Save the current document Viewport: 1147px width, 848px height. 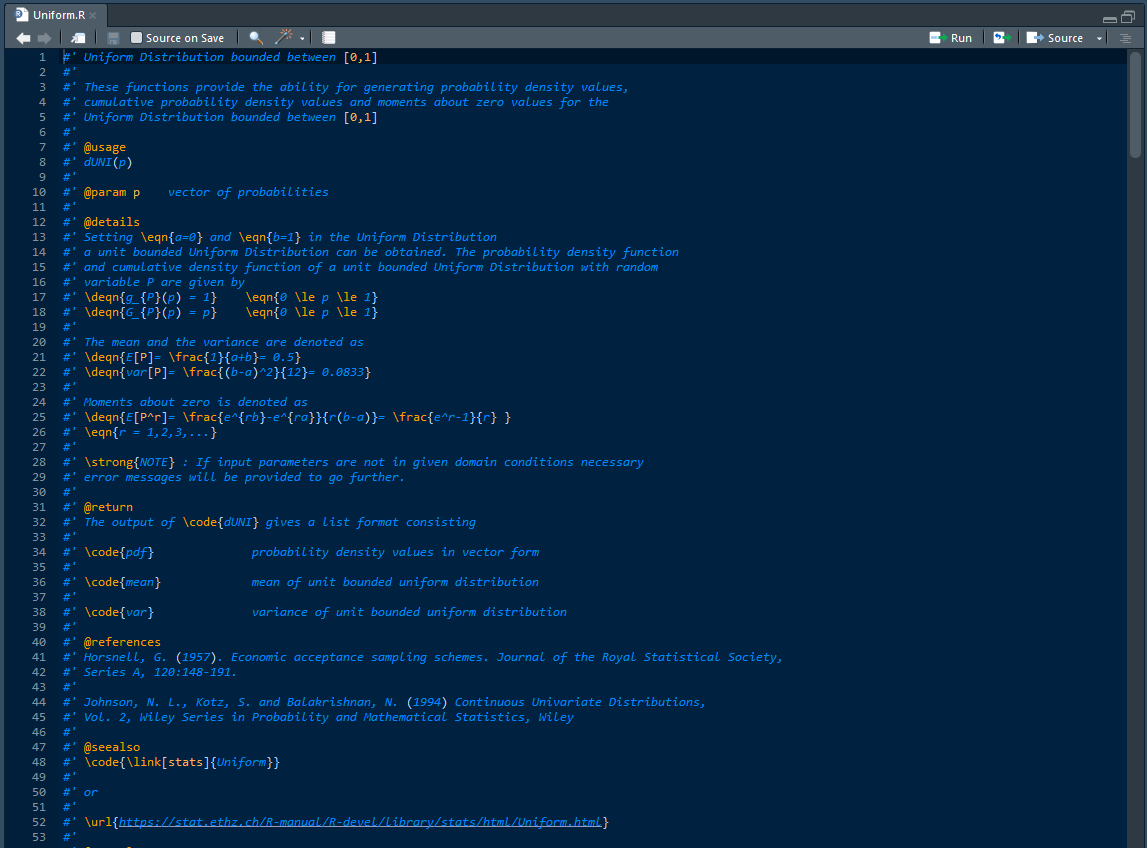click(x=113, y=38)
